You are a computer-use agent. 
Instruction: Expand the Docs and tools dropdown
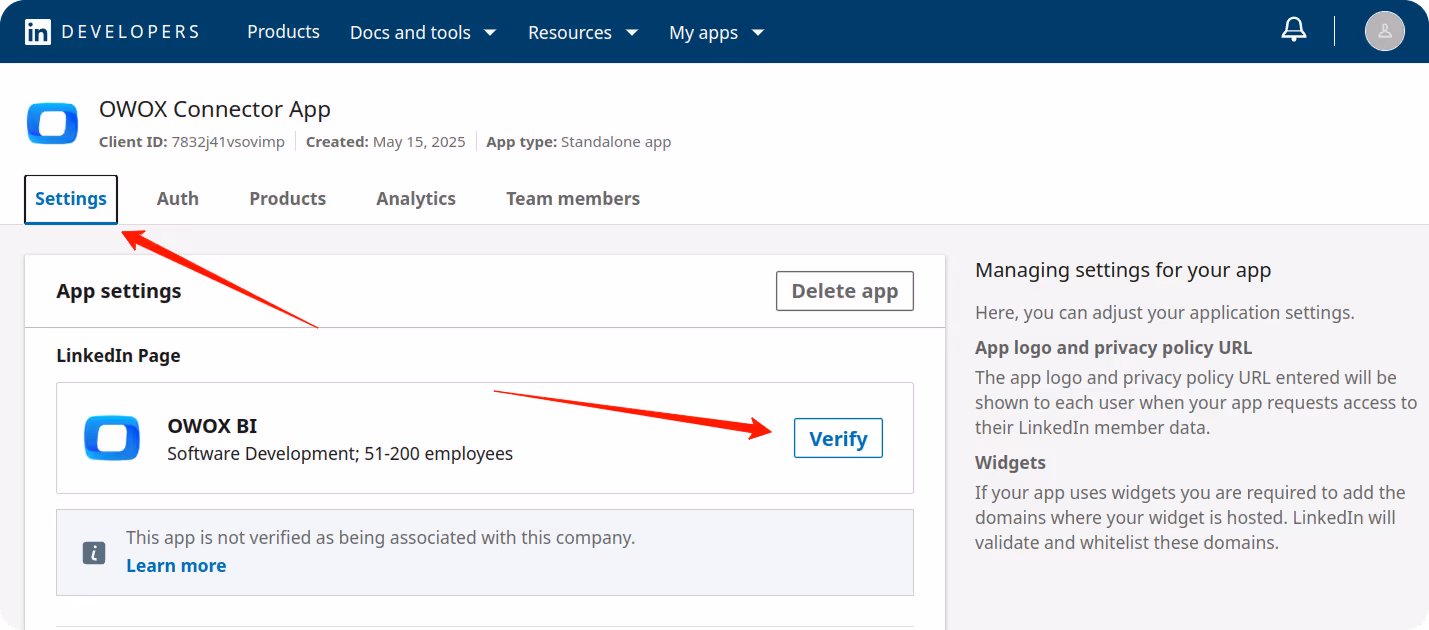tap(422, 32)
